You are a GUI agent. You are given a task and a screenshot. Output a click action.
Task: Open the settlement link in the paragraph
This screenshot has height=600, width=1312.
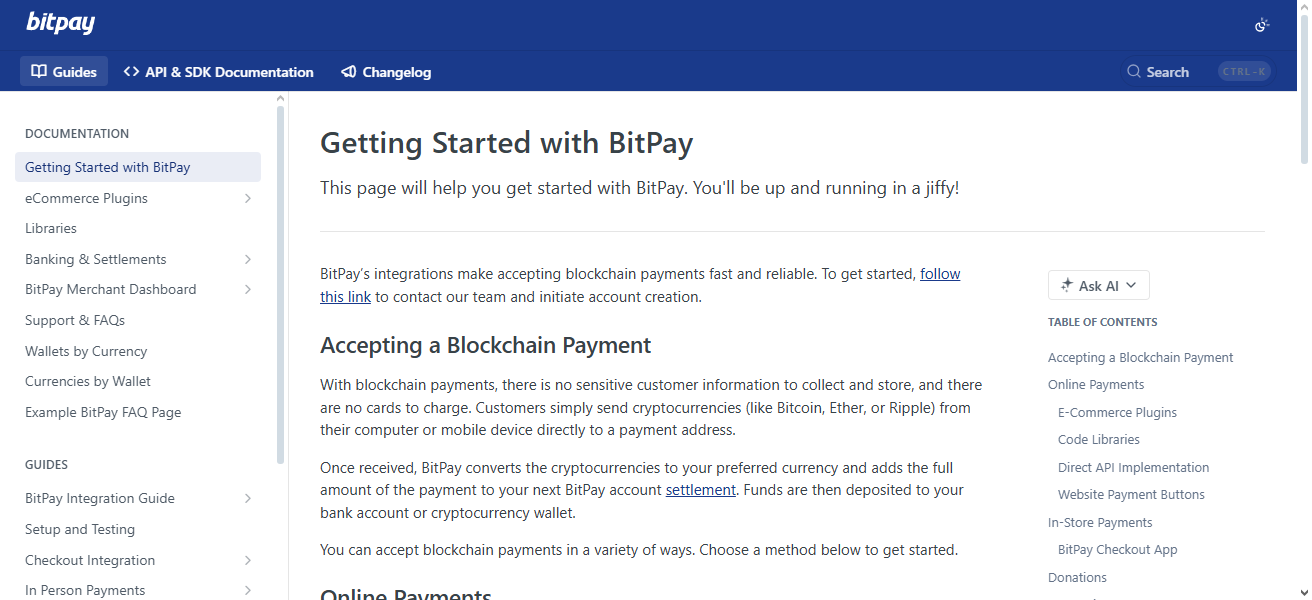700,489
